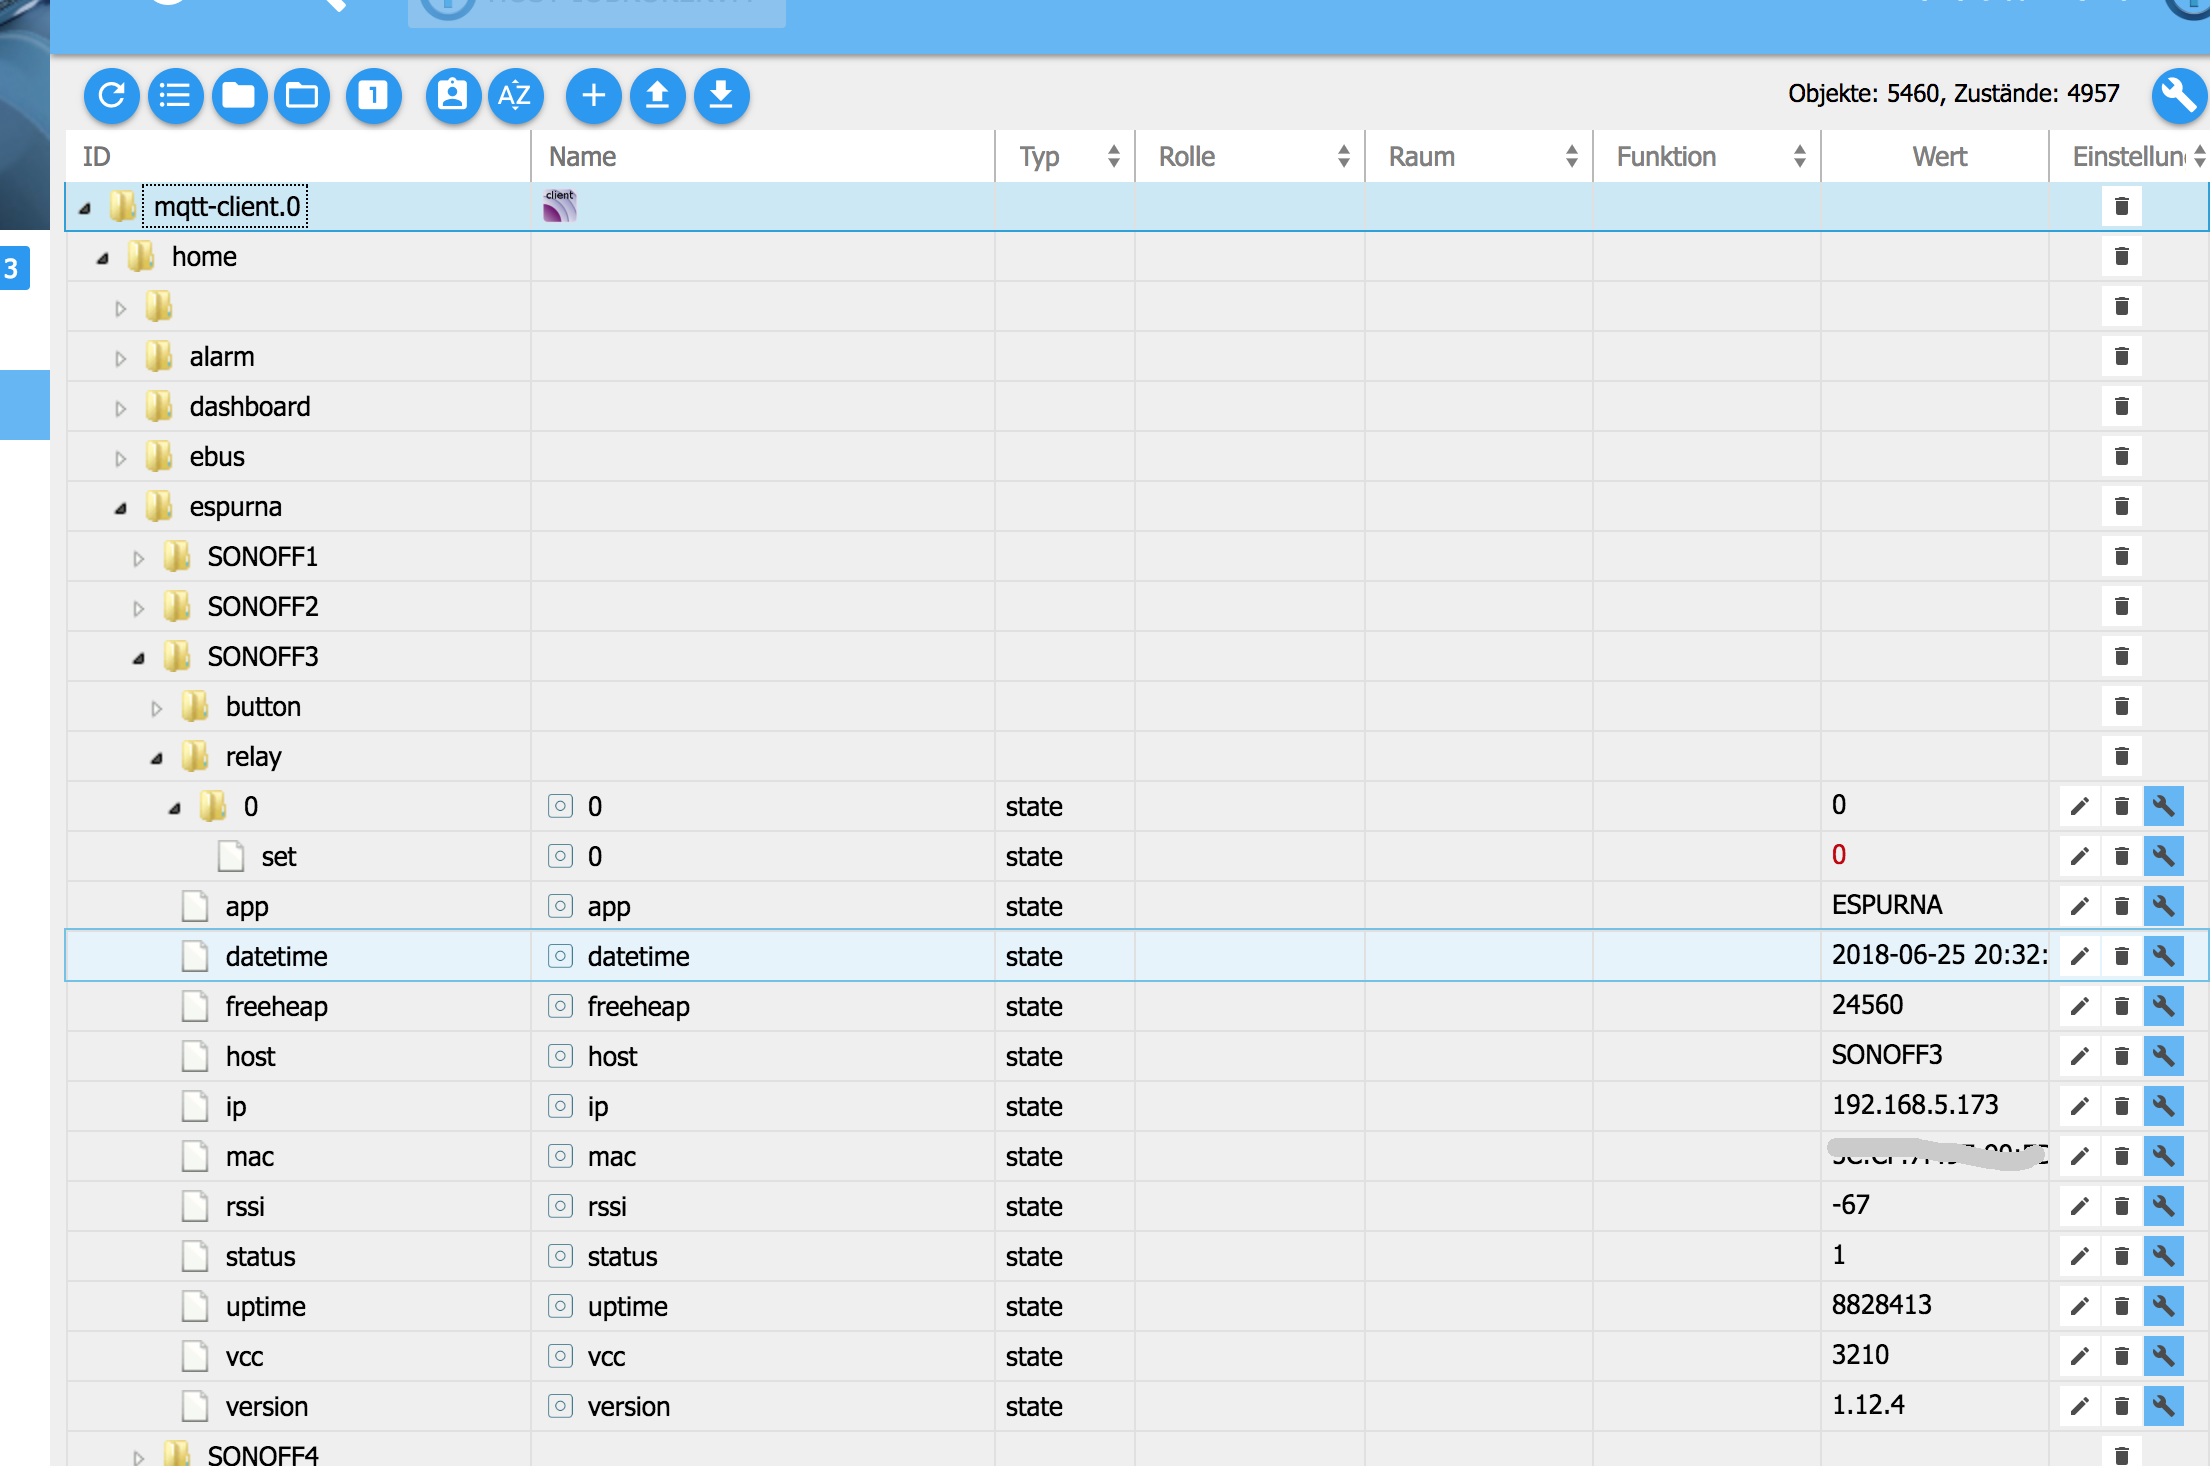Select the mqtt-client.0 tree item
Image resolution: width=2210 pixels, height=1466 pixels.
(226, 207)
